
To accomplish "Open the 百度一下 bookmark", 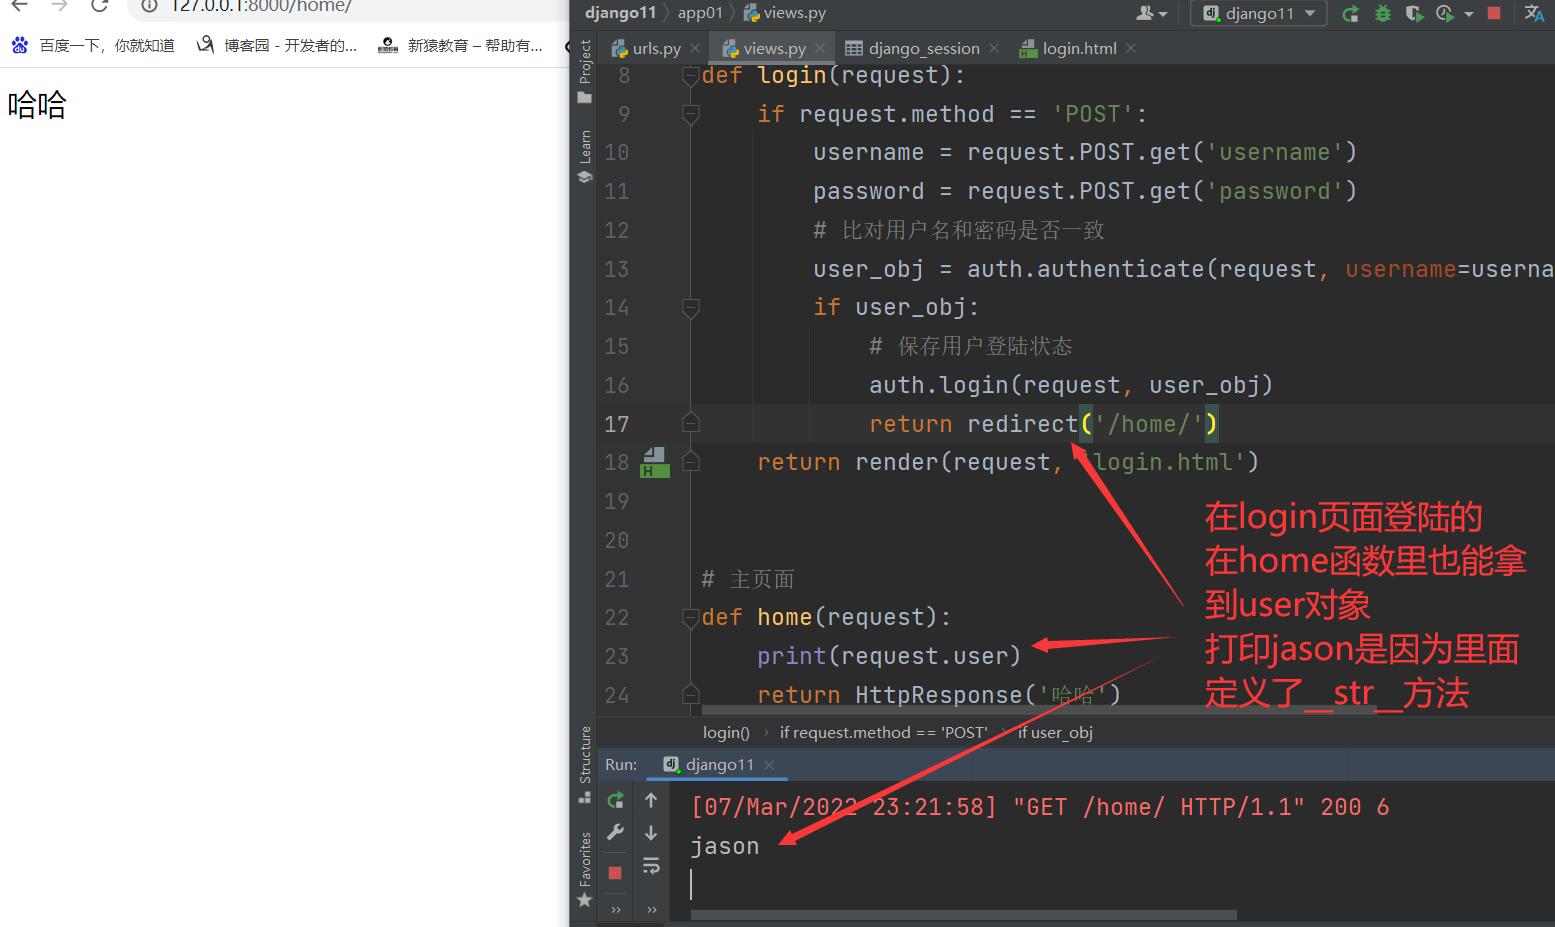I will [92, 46].
